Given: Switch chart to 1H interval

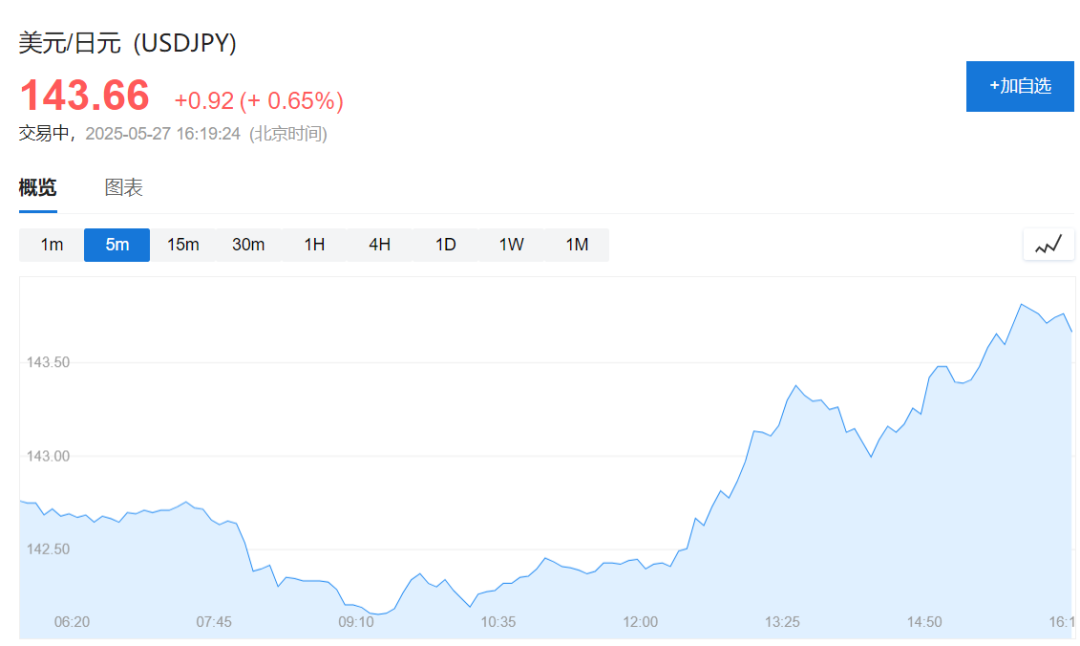Looking at the screenshot, I should pos(314,244).
